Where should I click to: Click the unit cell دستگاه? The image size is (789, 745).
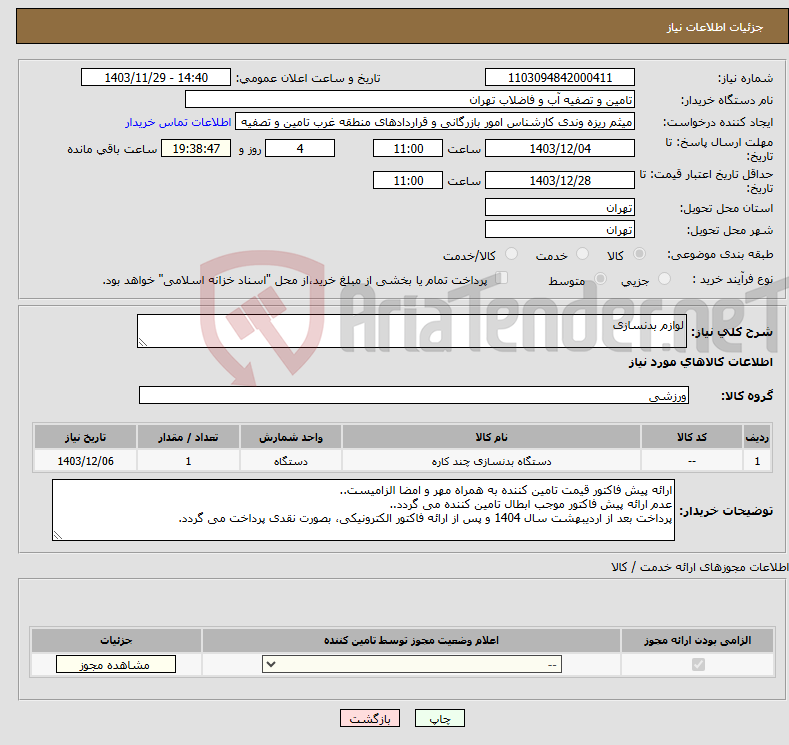291,461
